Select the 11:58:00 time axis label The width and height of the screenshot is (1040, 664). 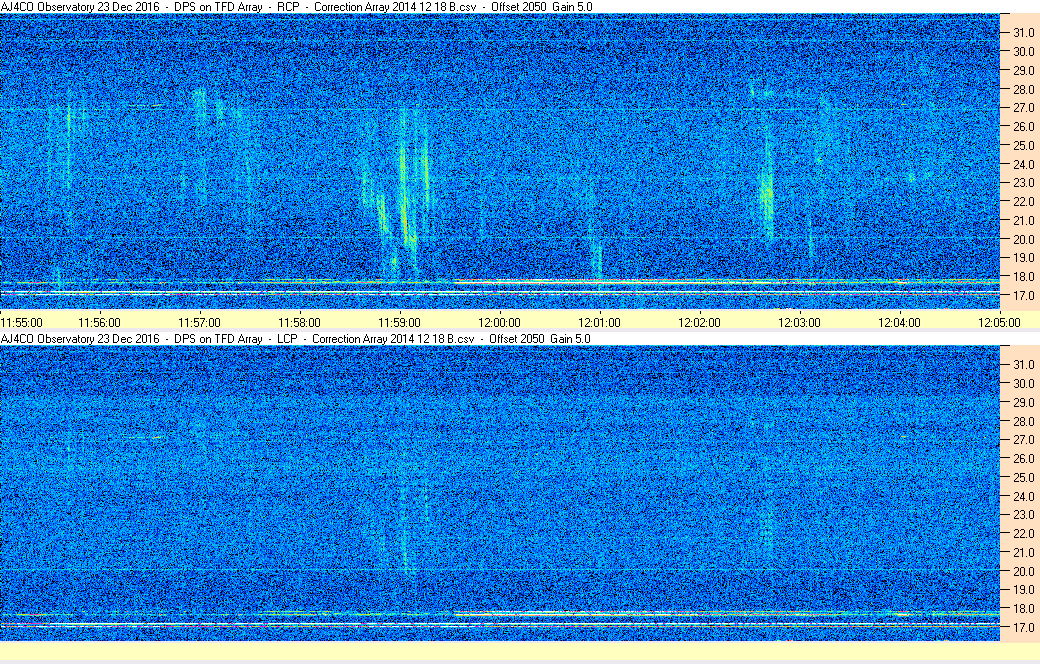299,323
